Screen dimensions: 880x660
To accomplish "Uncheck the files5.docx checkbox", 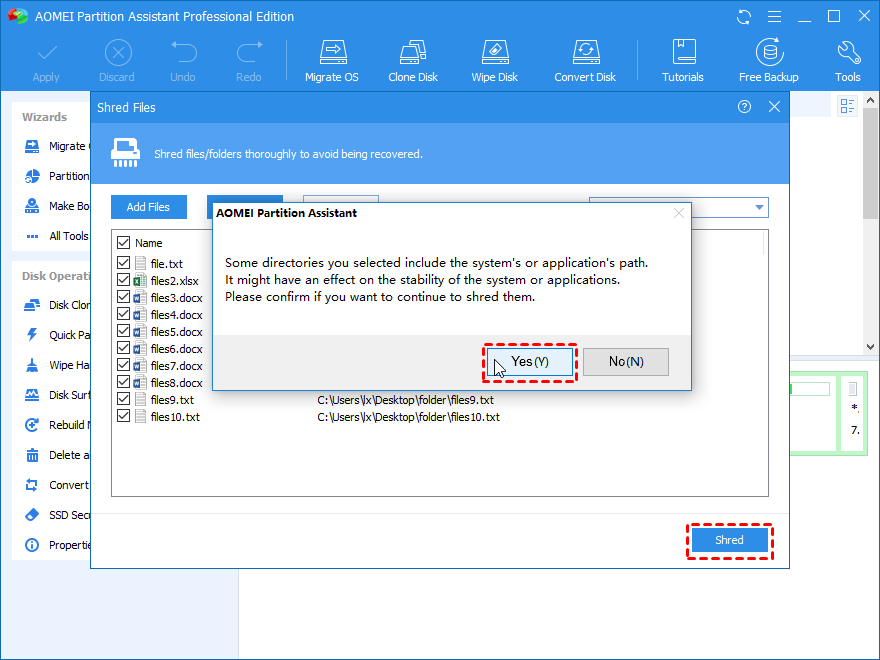I will pos(123,331).
